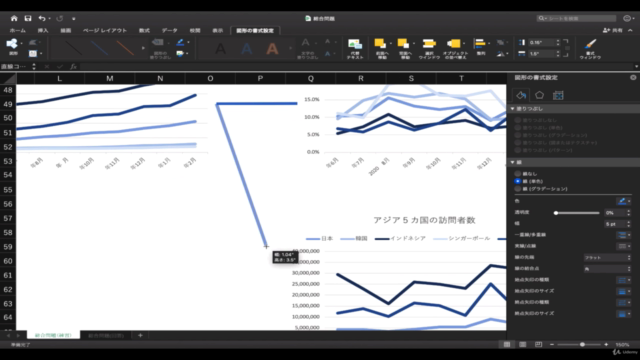Select the 線 (単色) solid line radio button
Image resolution: width=640 pixels, height=360 pixels.
click(x=518, y=181)
